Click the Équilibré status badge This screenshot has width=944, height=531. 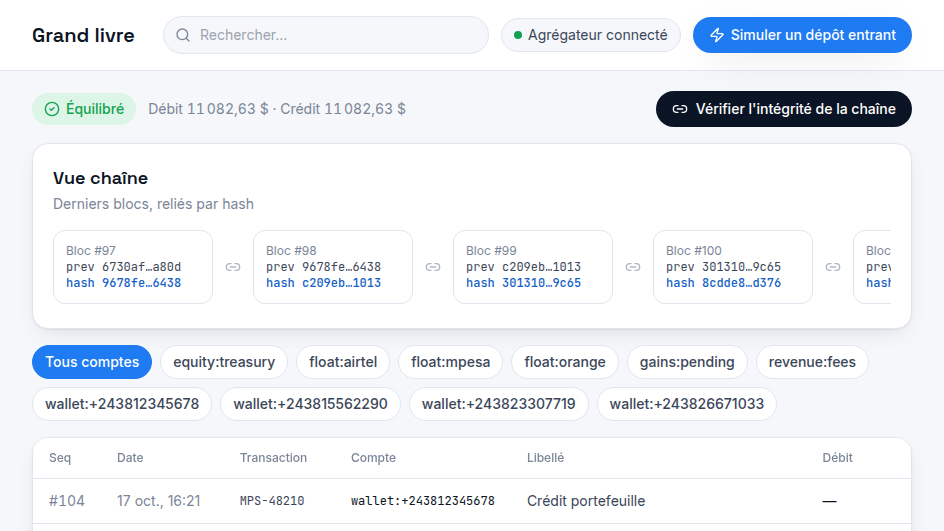84,109
